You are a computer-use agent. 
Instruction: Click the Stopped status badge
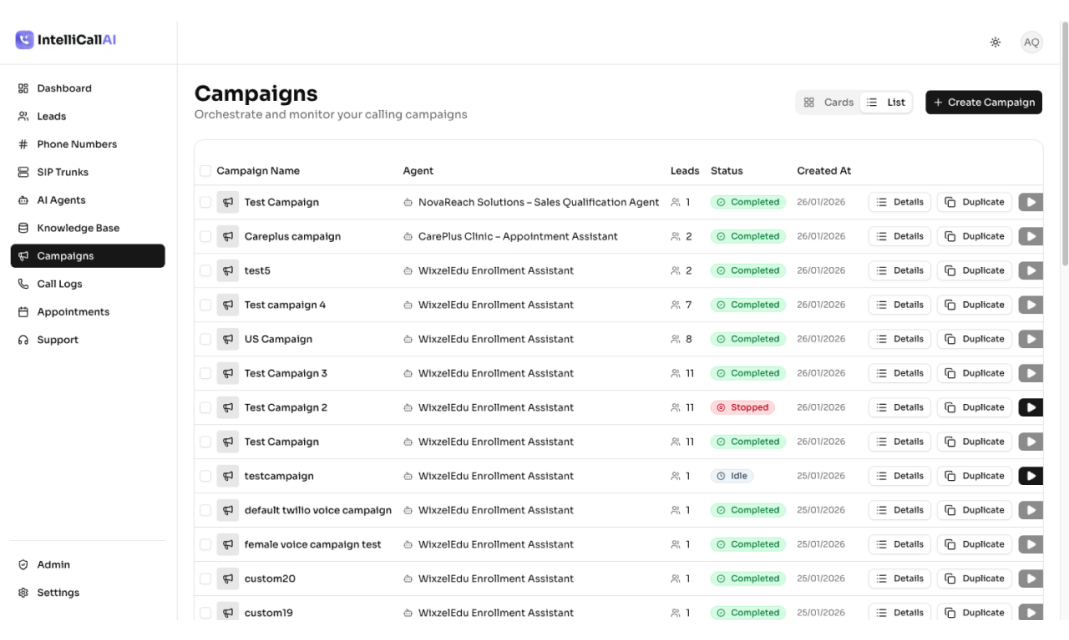tap(742, 408)
